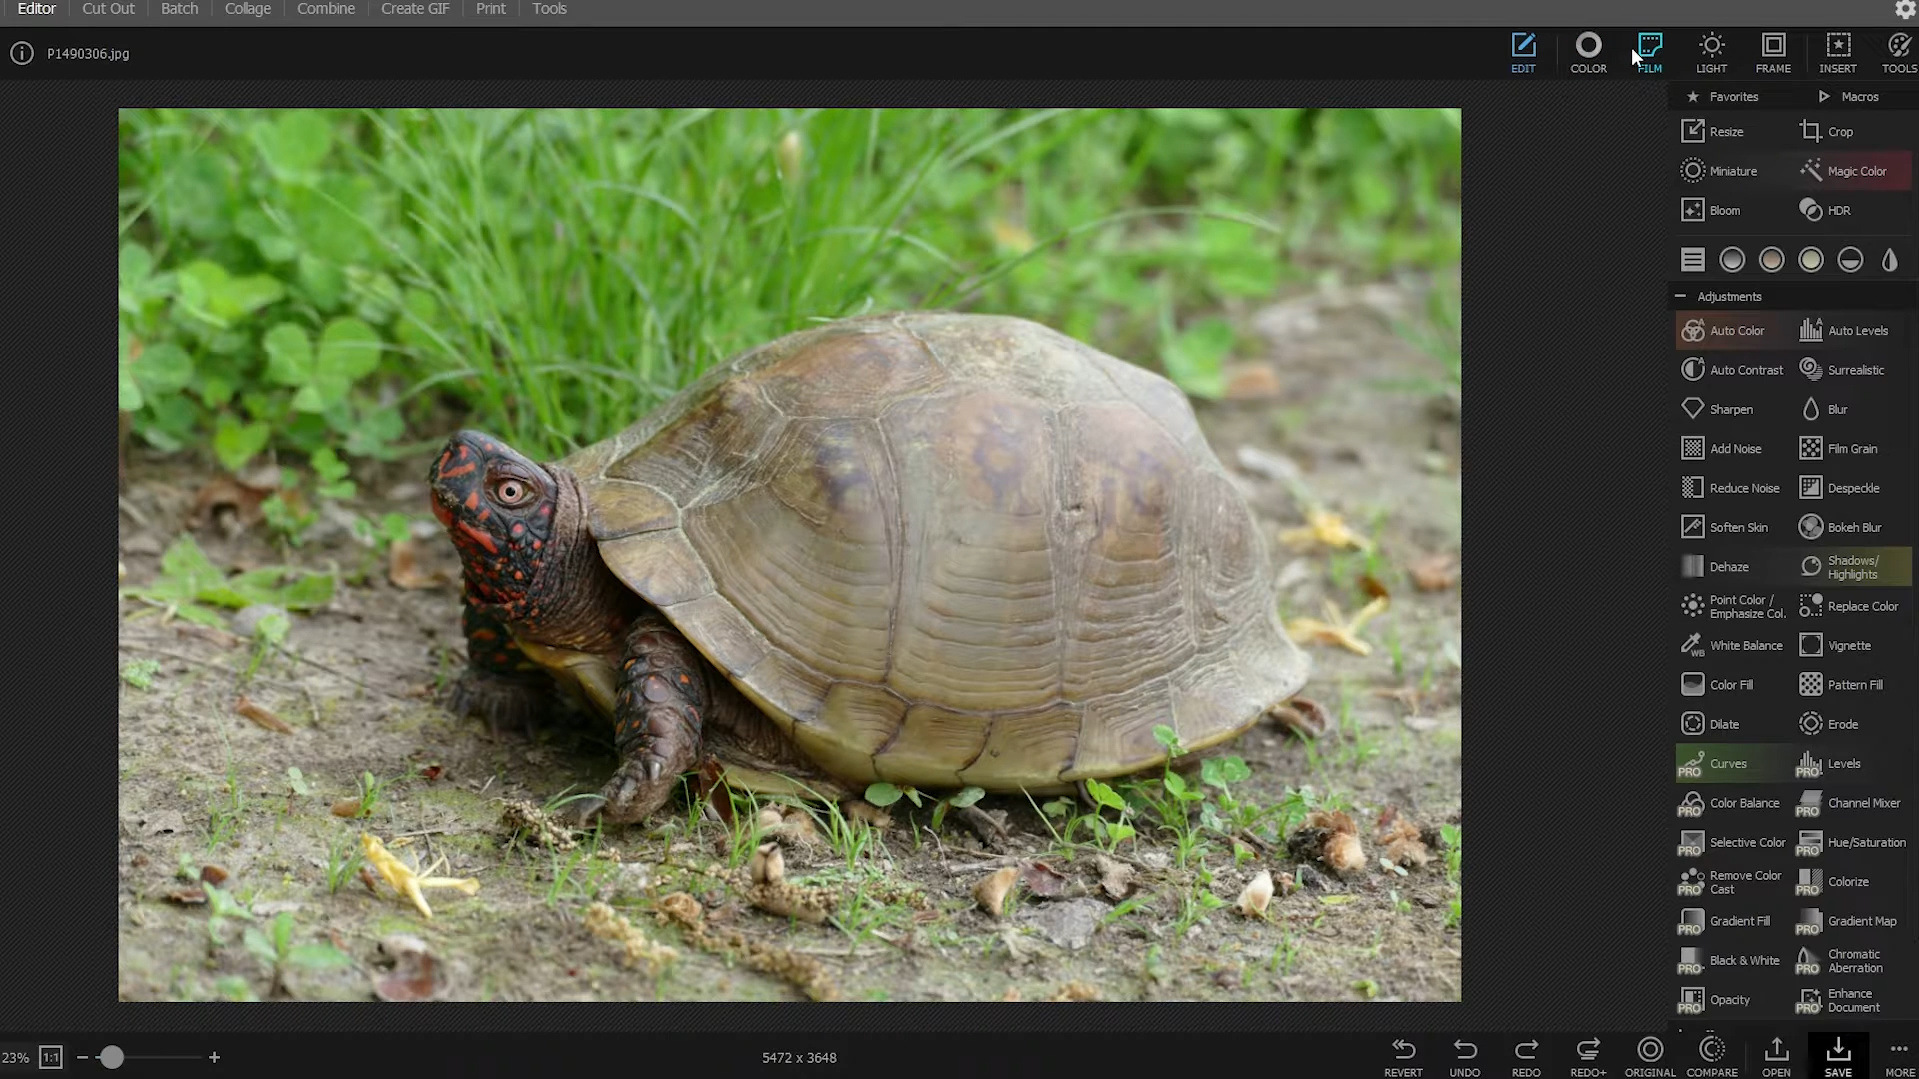Click the SAVE button
Image resolution: width=1919 pixels, height=1079 pixels.
pos(1838,1057)
